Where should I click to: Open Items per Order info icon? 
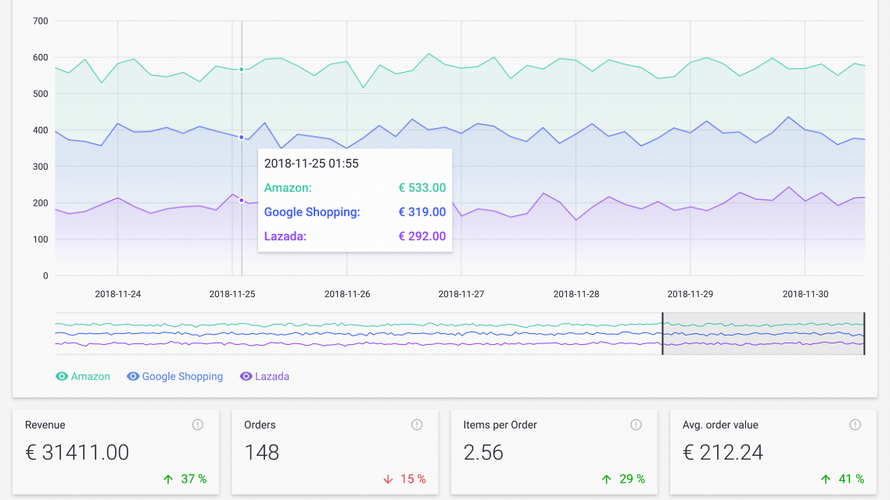click(636, 425)
